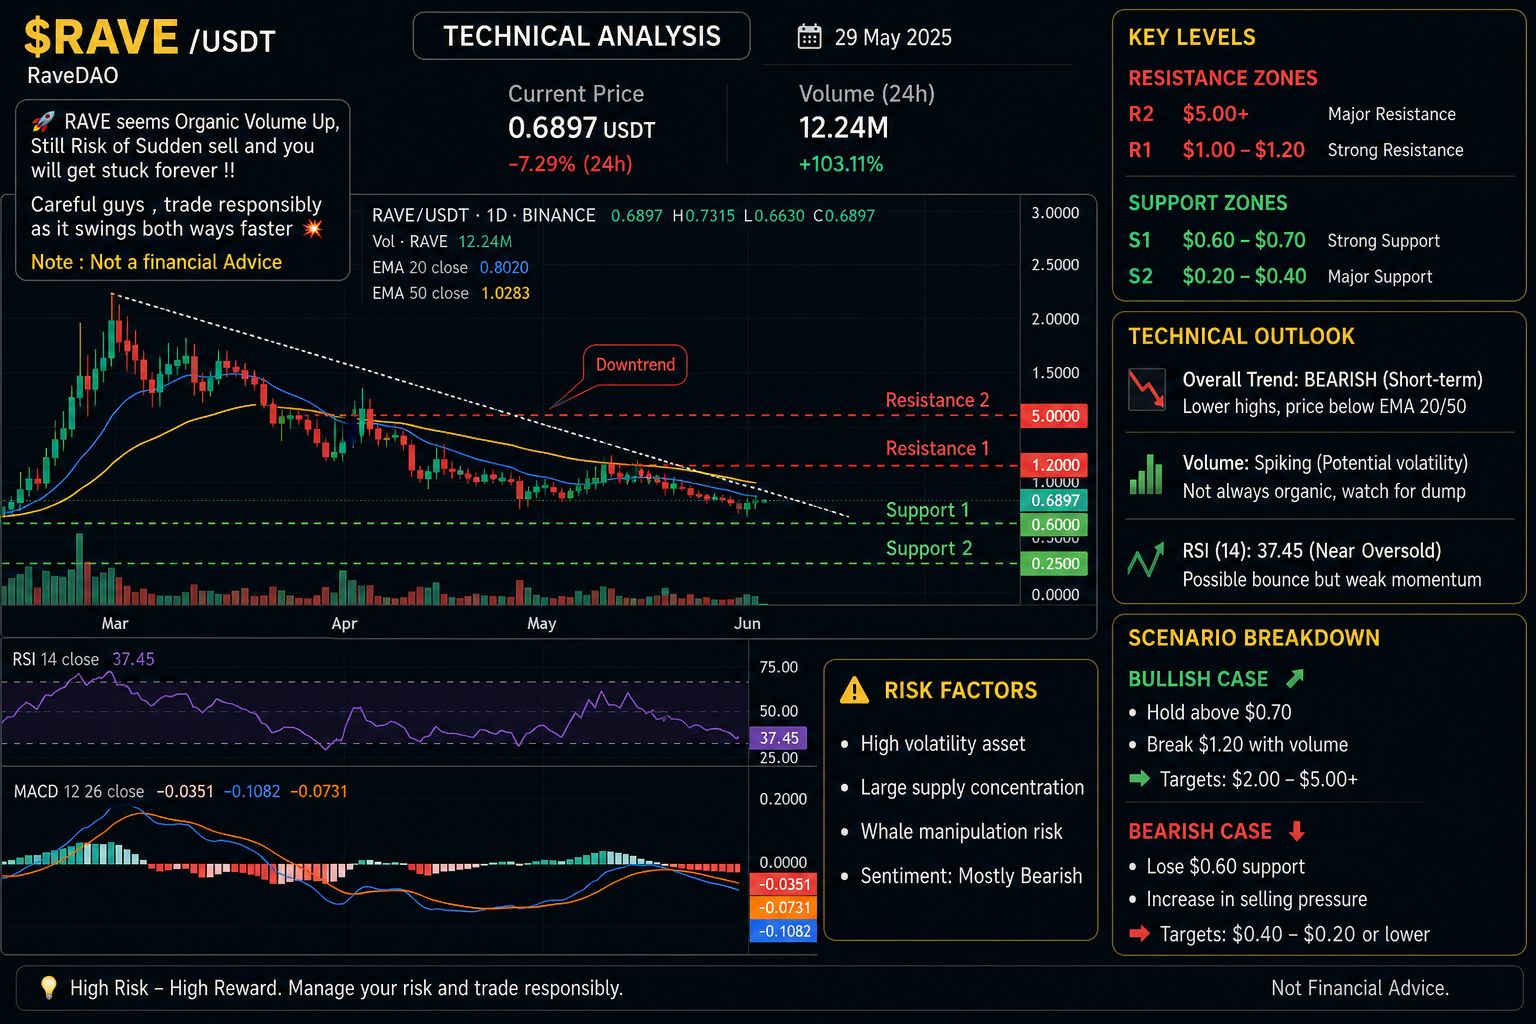This screenshot has width=1536, height=1024.
Task: Click the Resistance 1 label on the chart
Action: [937, 449]
